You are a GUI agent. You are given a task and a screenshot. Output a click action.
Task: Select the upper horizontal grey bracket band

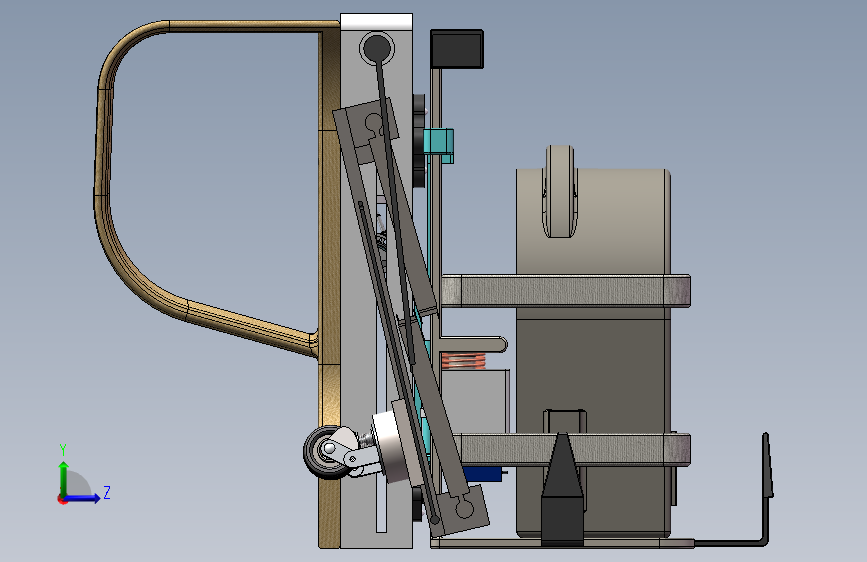point(566,291)
